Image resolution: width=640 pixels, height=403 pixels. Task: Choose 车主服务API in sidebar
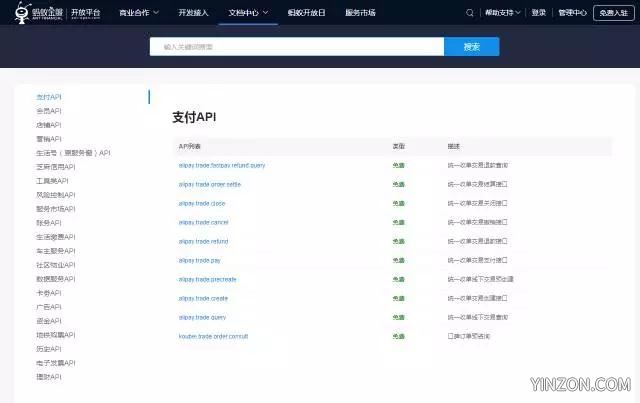click(56, 251)
